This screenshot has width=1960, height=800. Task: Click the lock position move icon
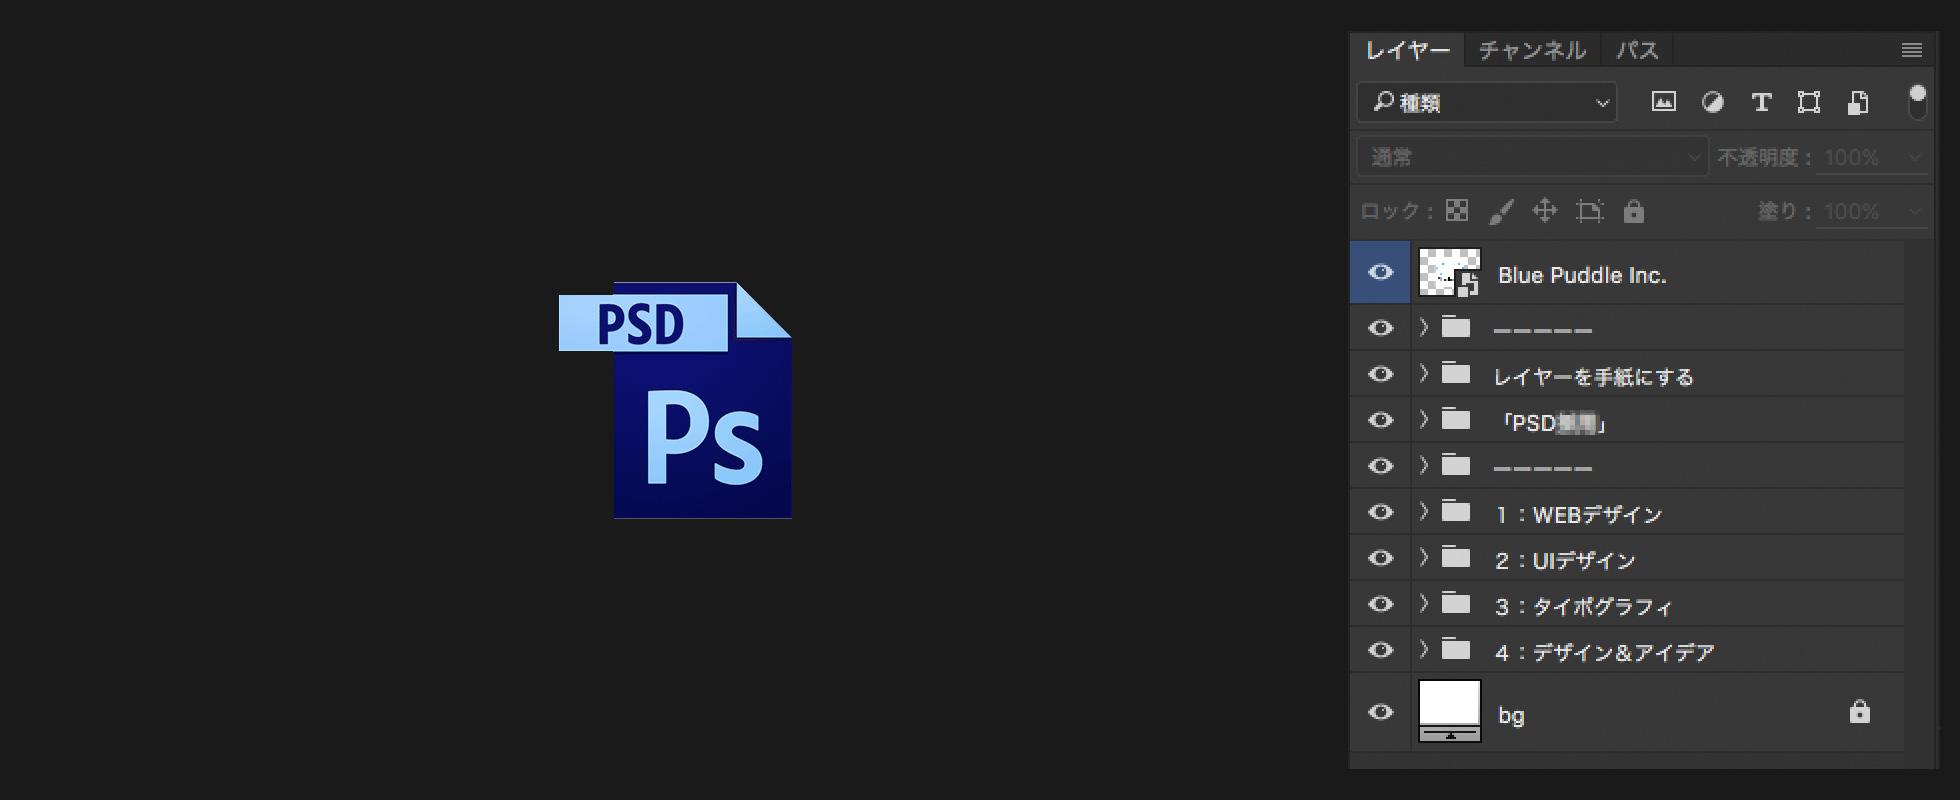[x=1545, y=211]
